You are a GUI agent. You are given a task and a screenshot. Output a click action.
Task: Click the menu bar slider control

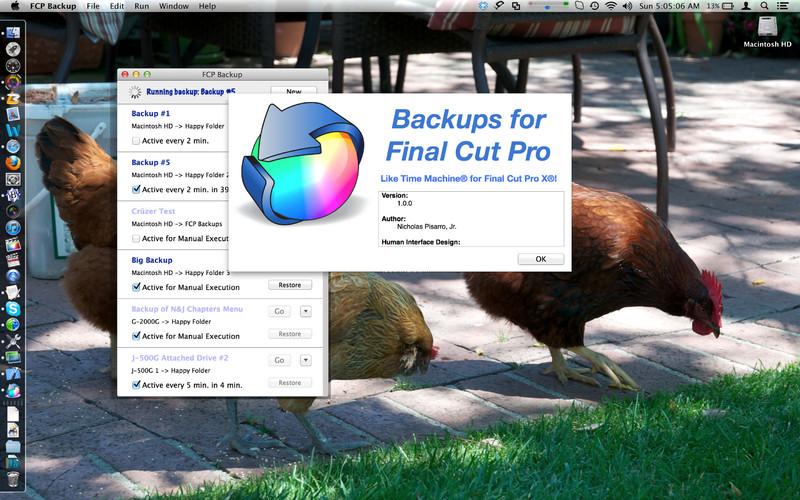[548, 6]
